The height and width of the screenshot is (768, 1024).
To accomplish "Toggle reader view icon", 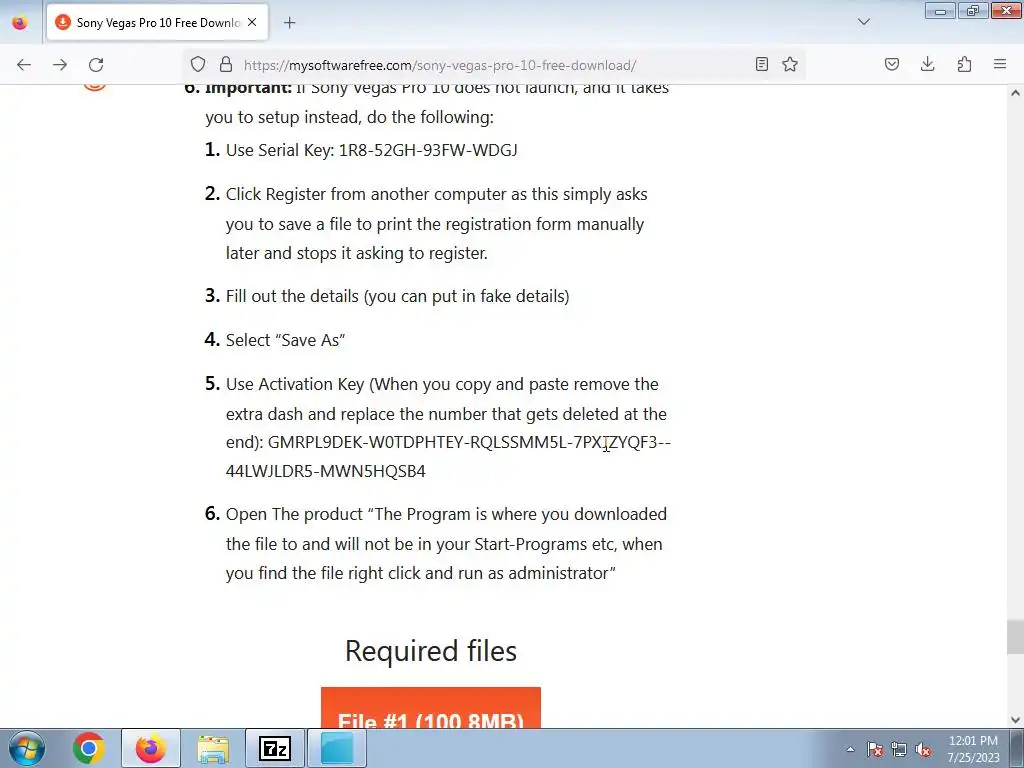I will pyautogui.click(x=761, y=64).
